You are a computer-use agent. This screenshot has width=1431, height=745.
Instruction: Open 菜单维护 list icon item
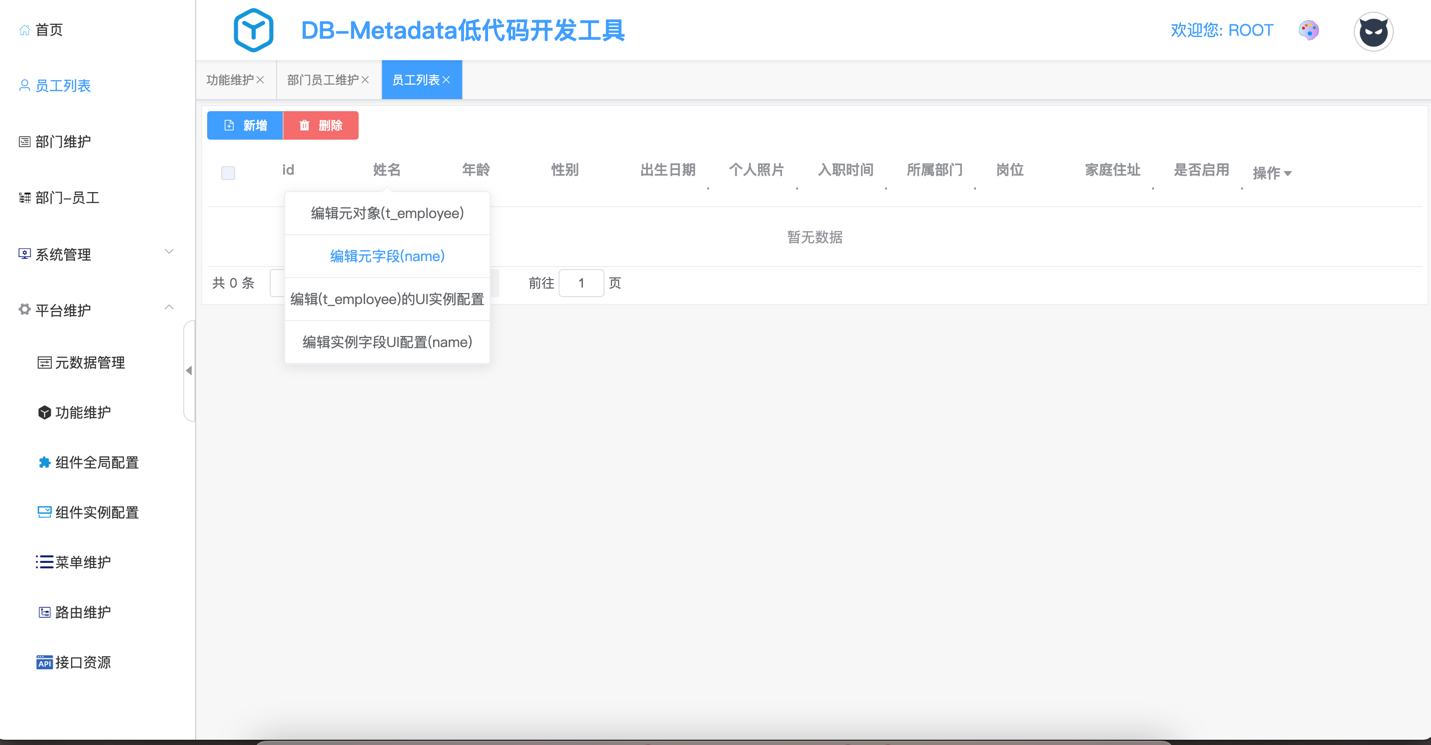tap(82, 562)
